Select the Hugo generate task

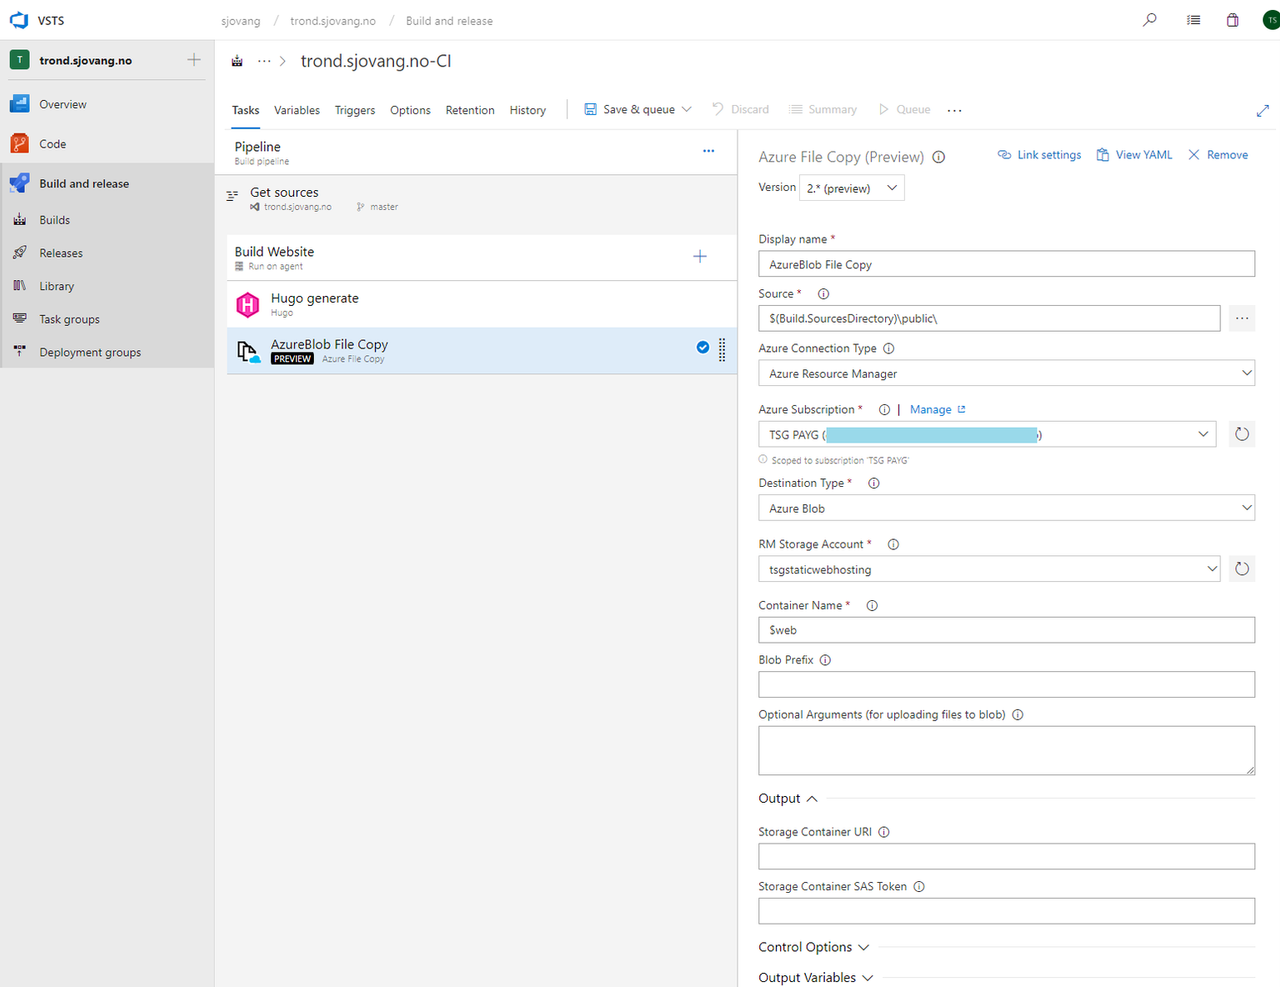482,304
